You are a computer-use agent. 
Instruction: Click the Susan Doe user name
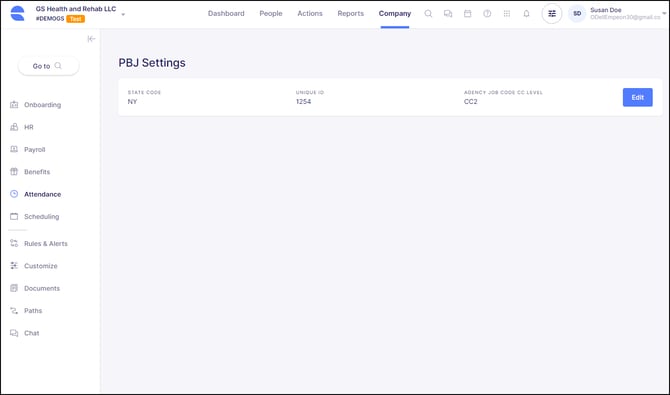606,10
